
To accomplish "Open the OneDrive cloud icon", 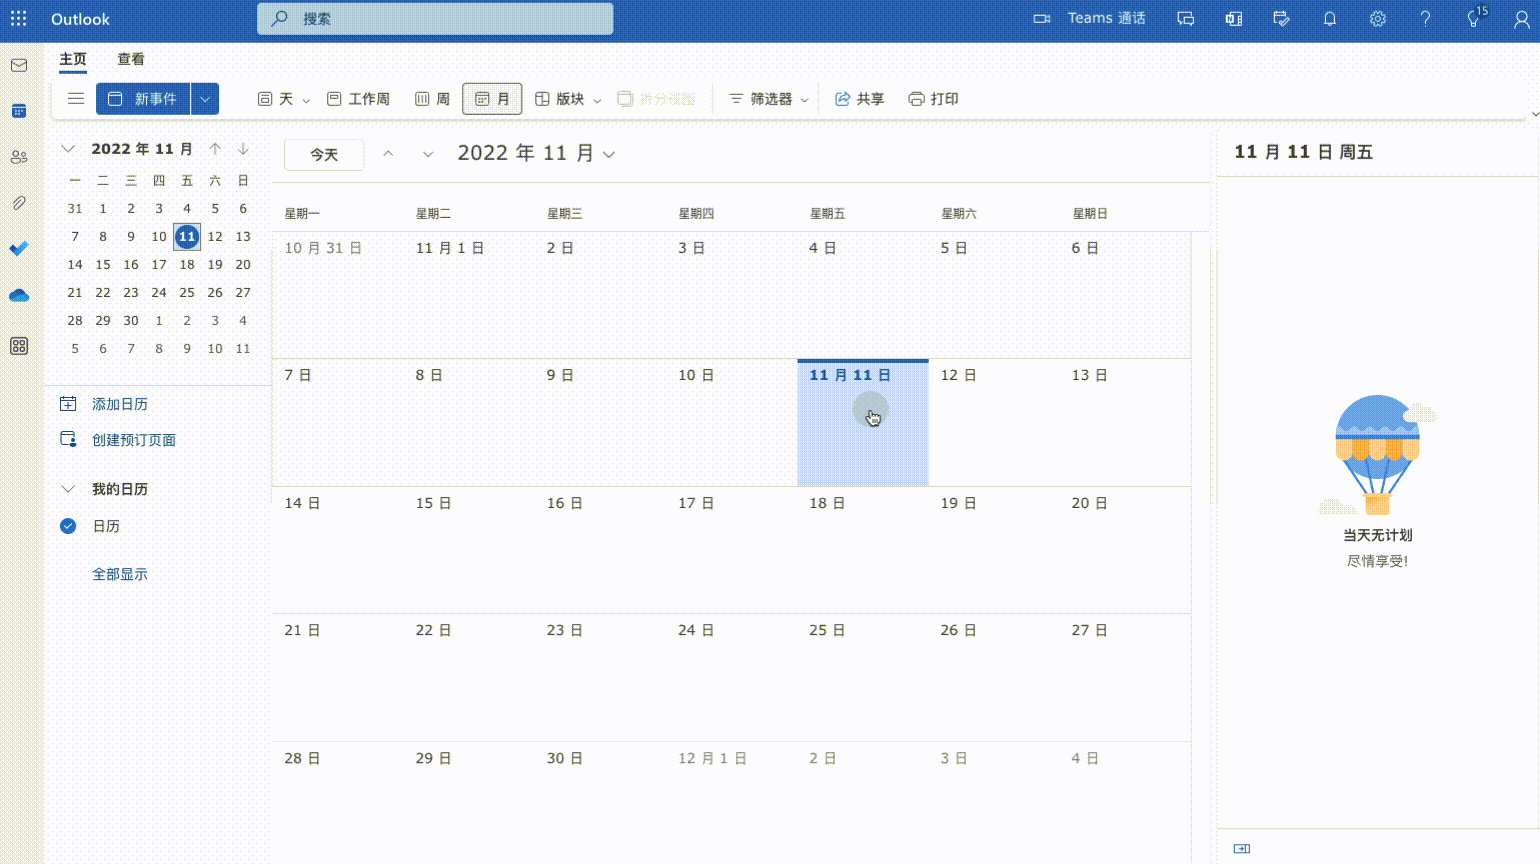I will point(19,295).
